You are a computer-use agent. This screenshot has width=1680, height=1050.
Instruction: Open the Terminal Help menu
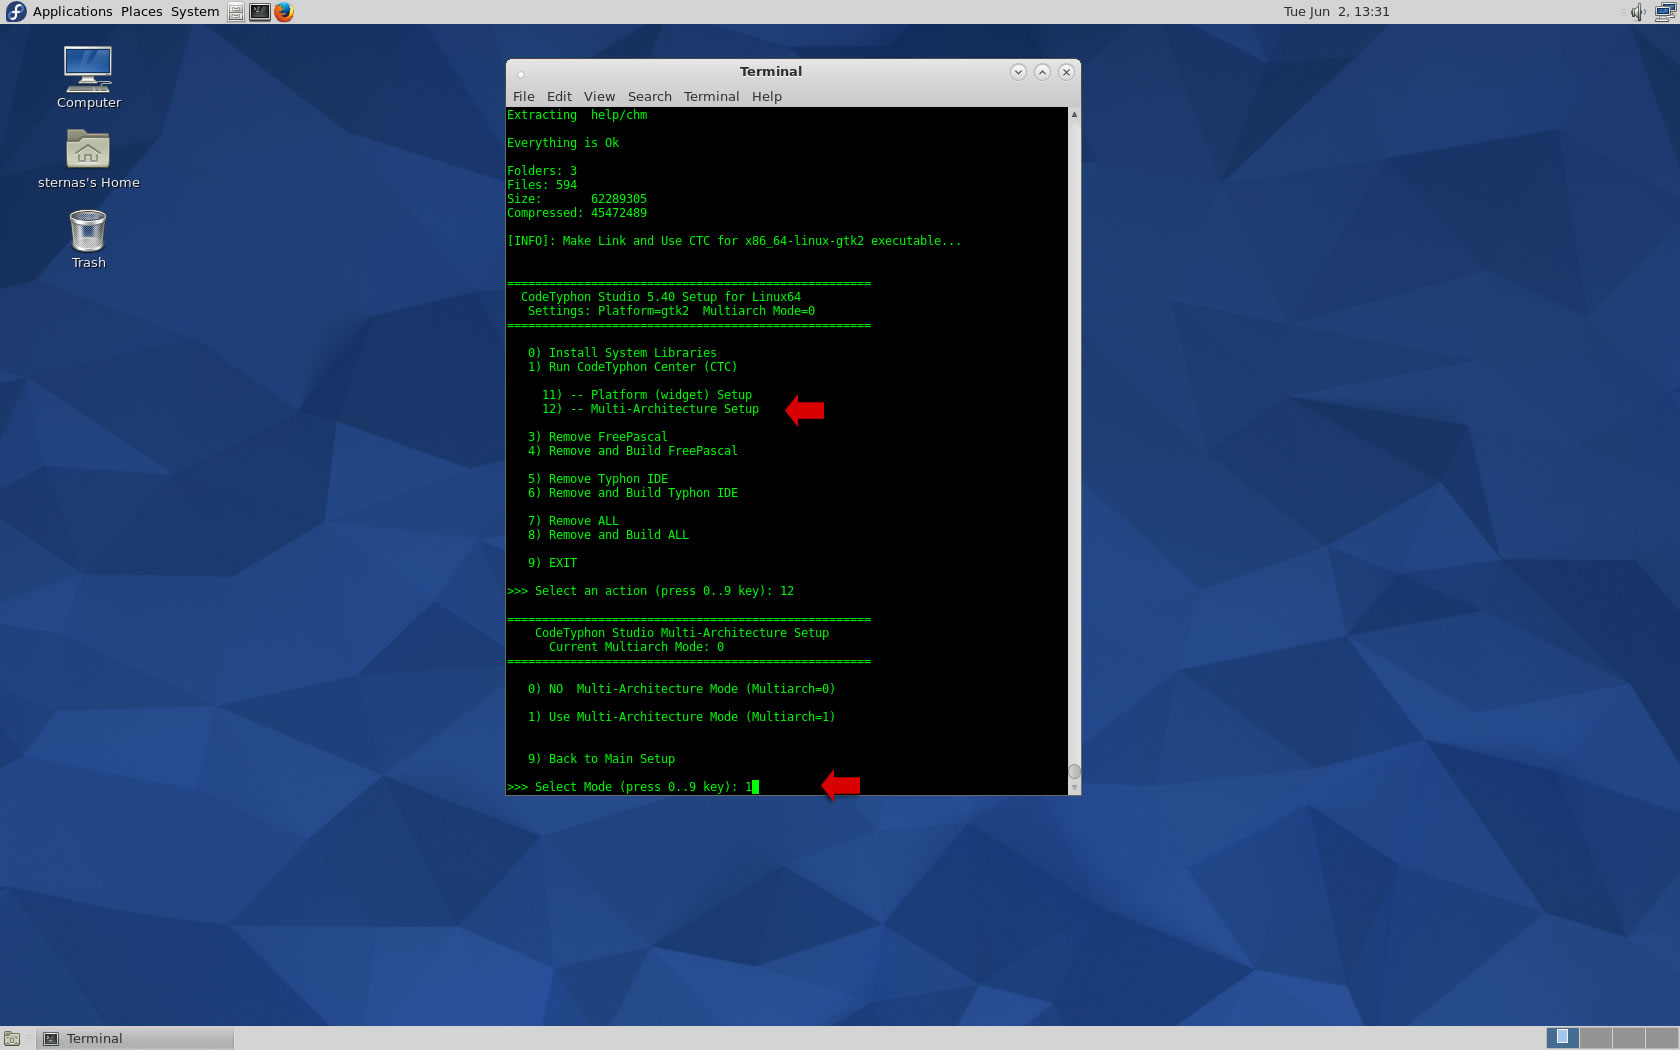pos(766,96)
